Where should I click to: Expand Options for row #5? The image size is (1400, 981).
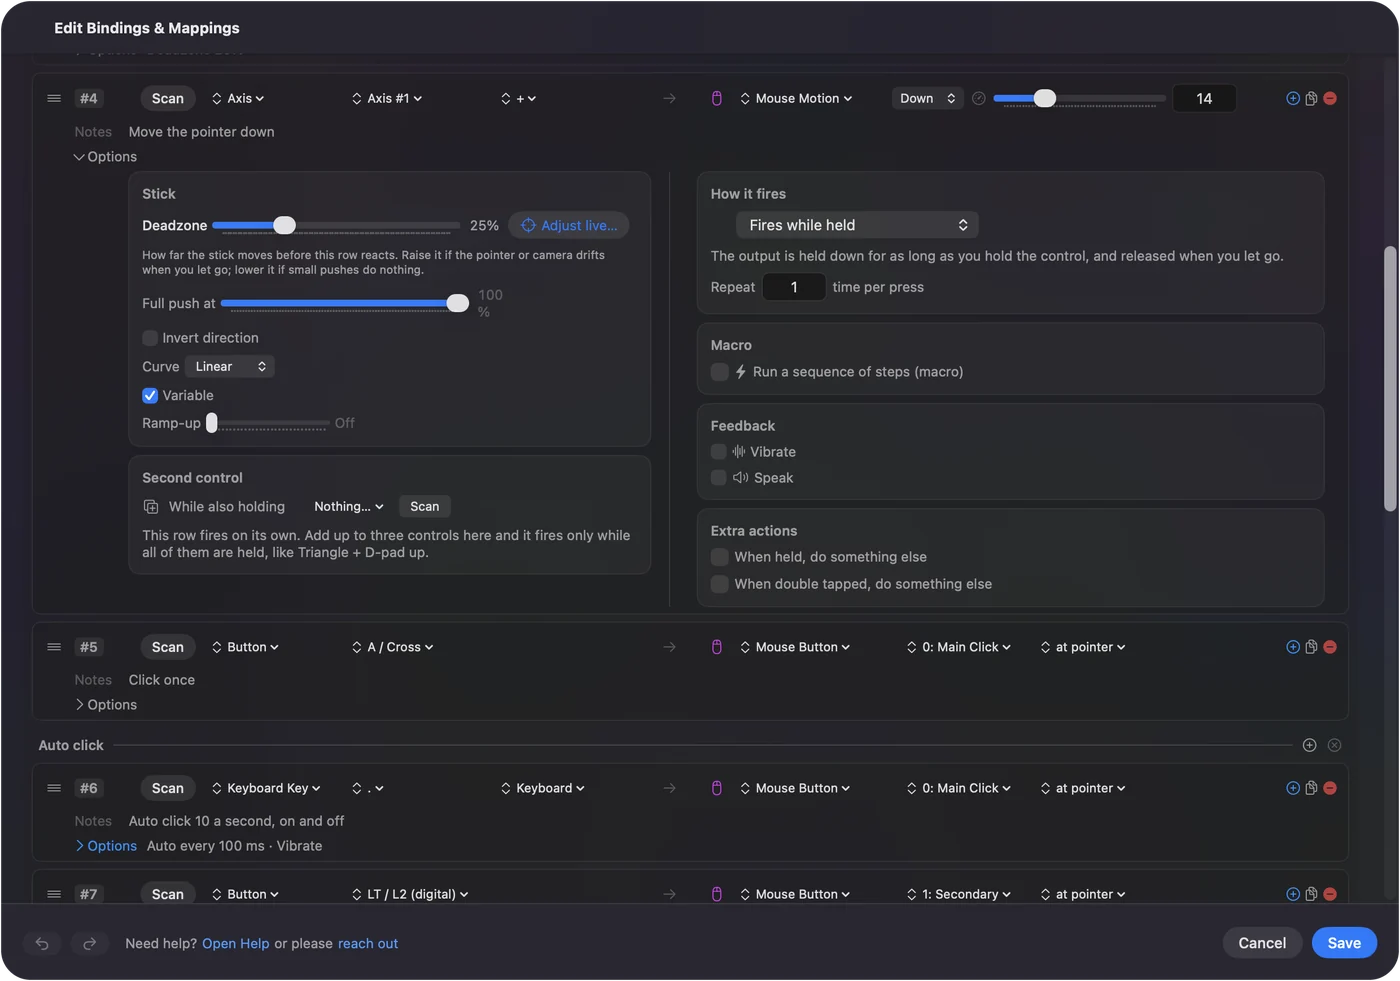click(105, 705)
